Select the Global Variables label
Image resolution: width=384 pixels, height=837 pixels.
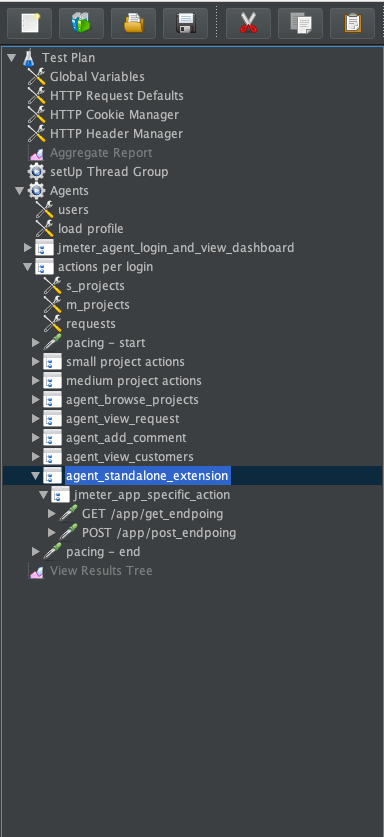click(97, 77)
